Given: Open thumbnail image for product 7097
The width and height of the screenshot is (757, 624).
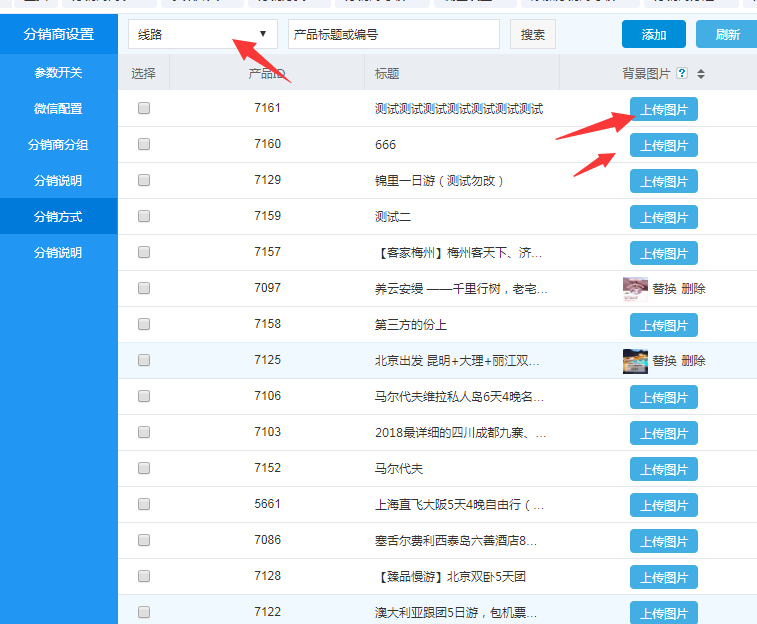Looking at the screenshot, I should coord(635,288).
